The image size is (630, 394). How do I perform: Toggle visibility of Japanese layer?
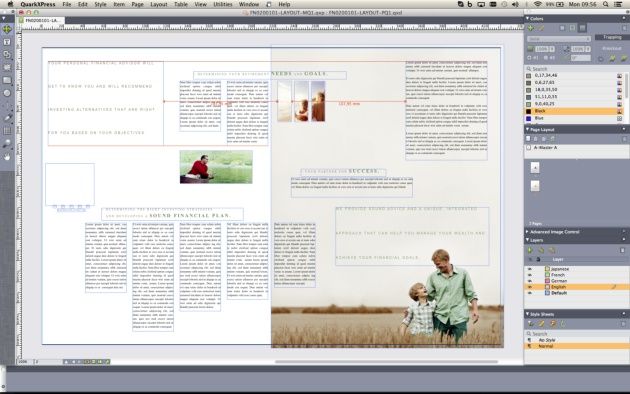pyautogui.click(x=530, y=269)
